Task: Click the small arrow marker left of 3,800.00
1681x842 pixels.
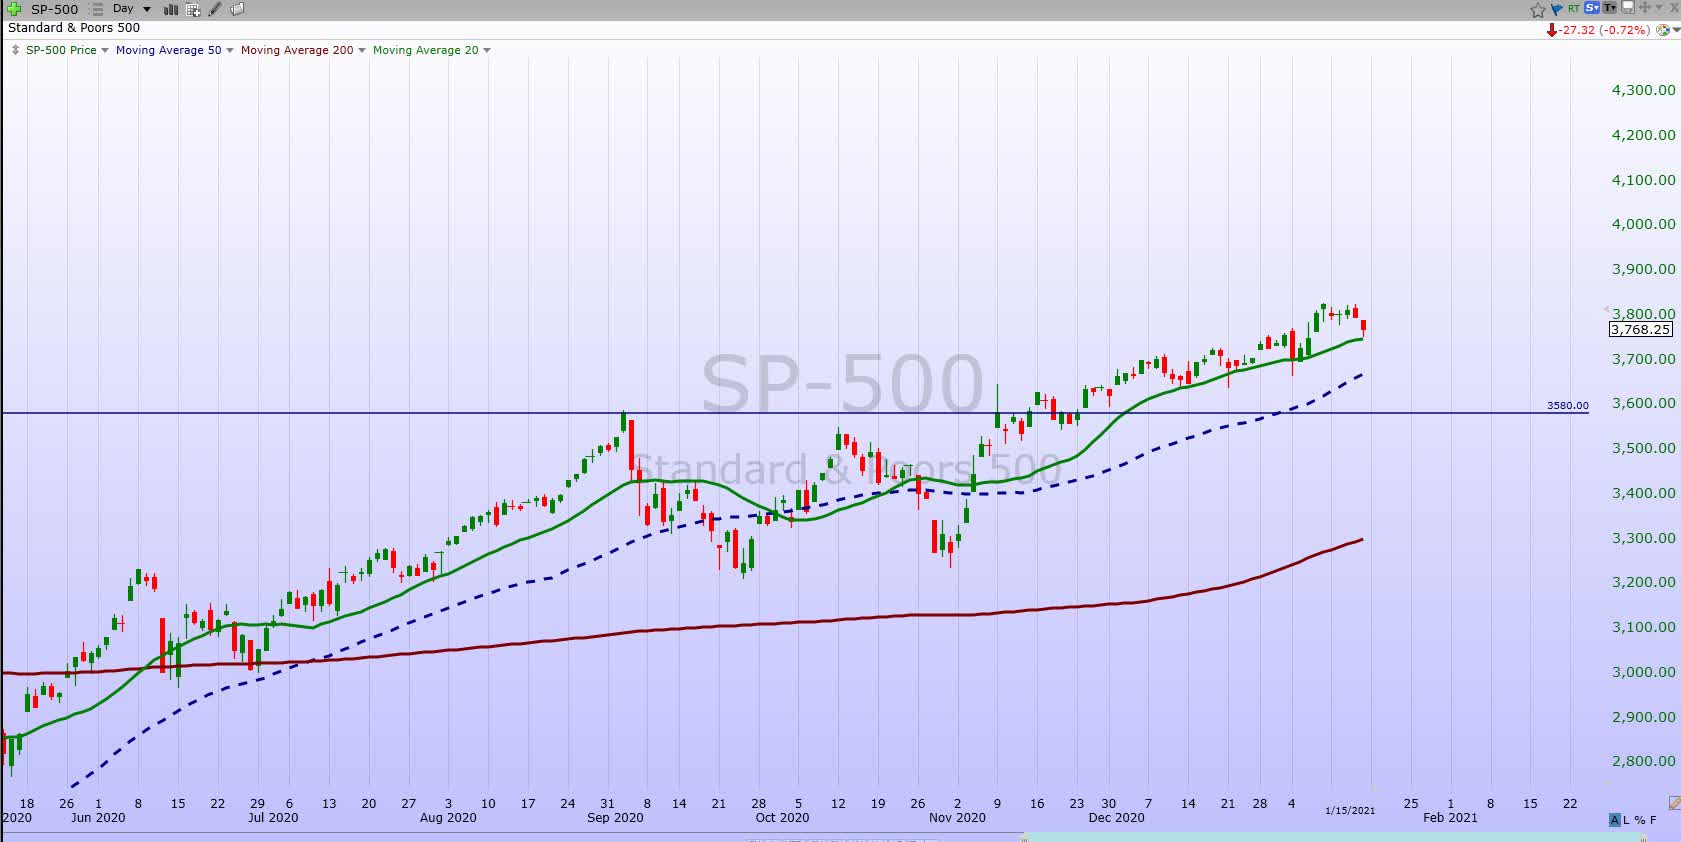Action: [x=1606, y=310]
